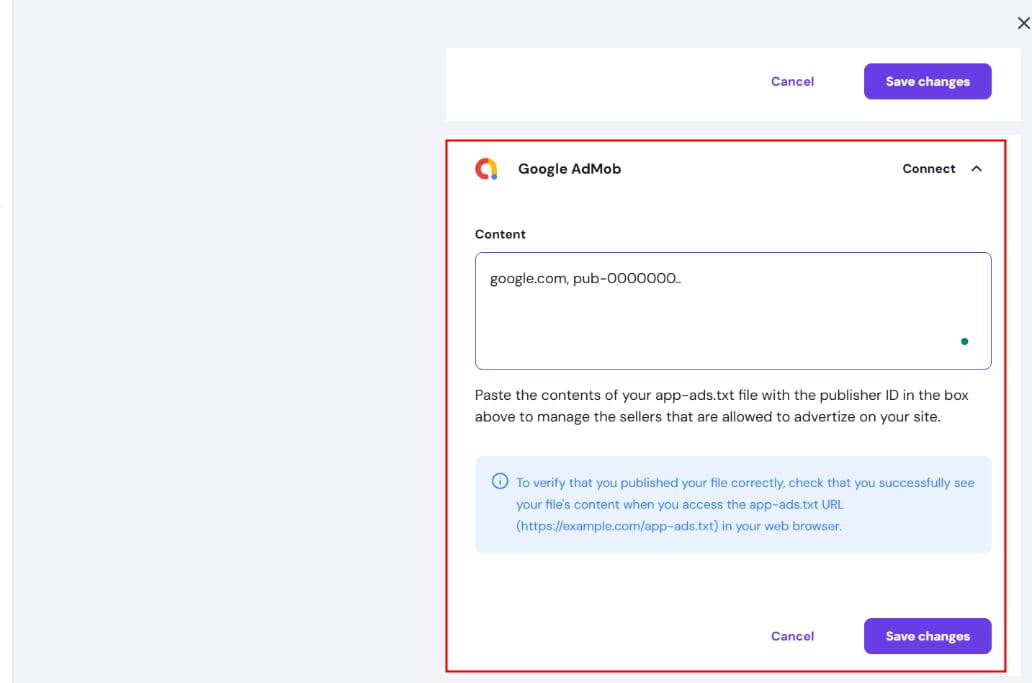Click the 'google.com, pub-0000000..' text
The image size is (1032, 683).
(x=585, y=279)
